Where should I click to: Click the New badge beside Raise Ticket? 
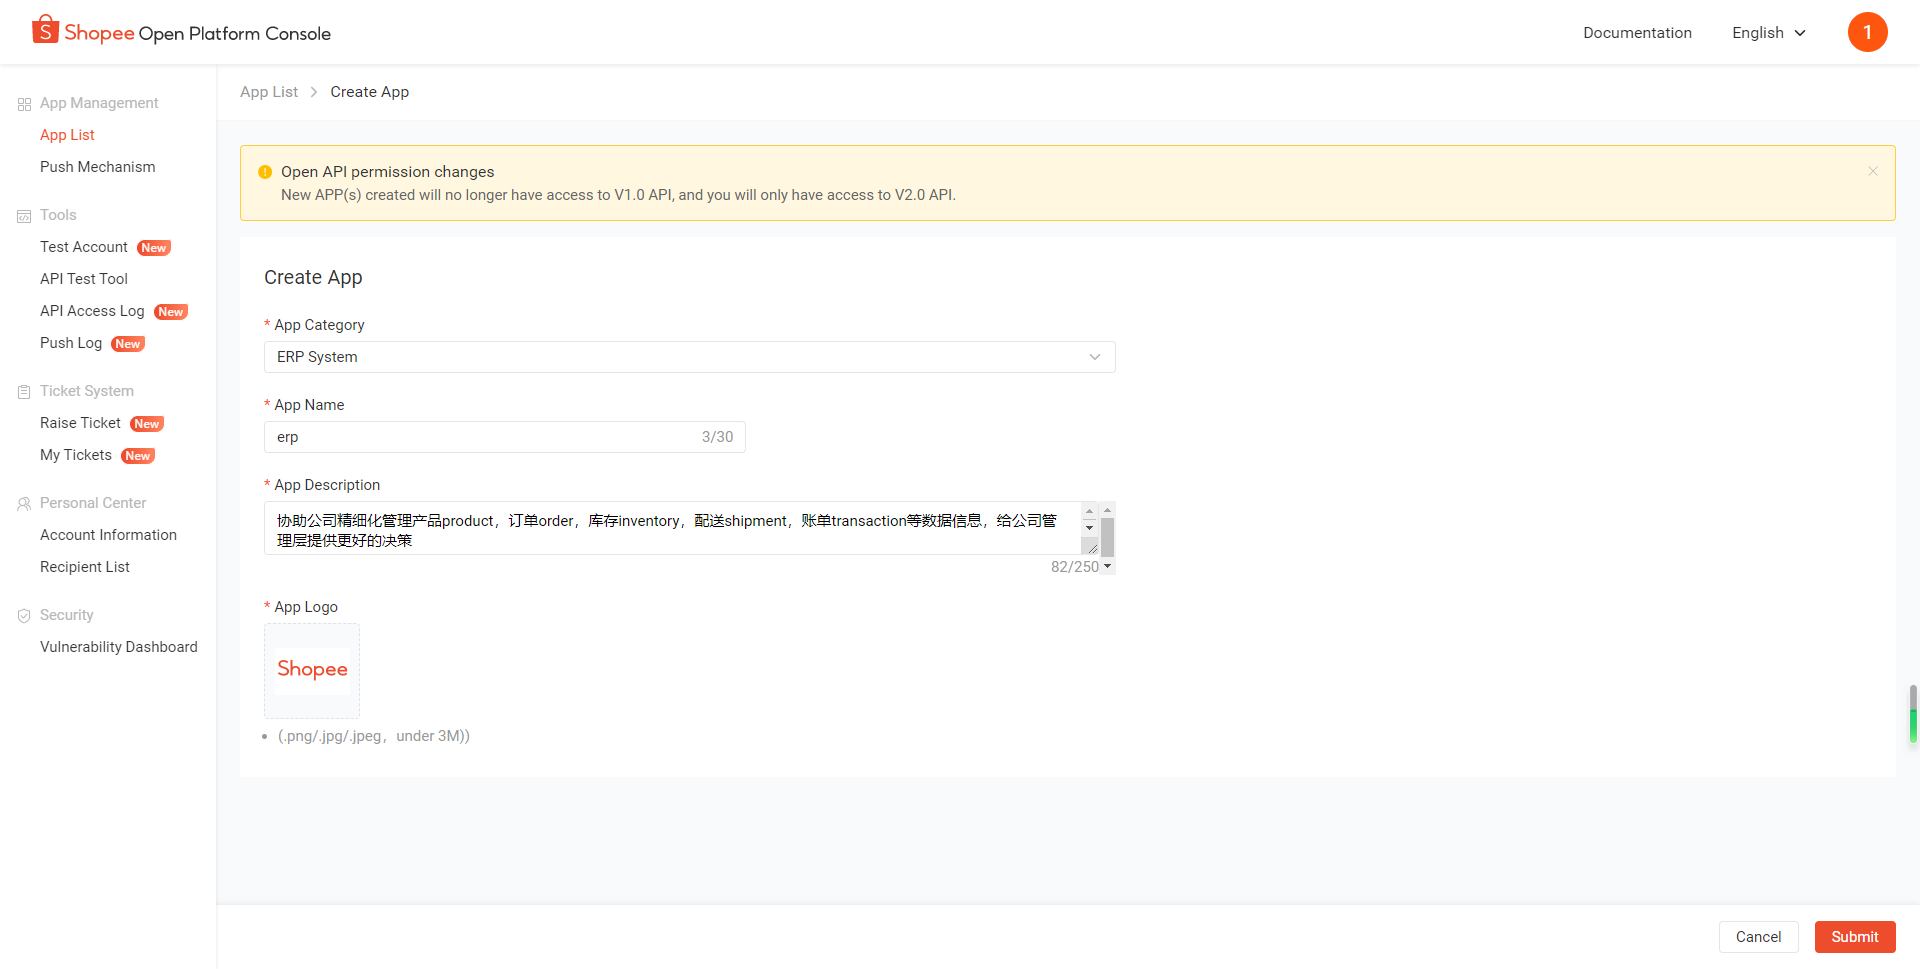[147, 424]
